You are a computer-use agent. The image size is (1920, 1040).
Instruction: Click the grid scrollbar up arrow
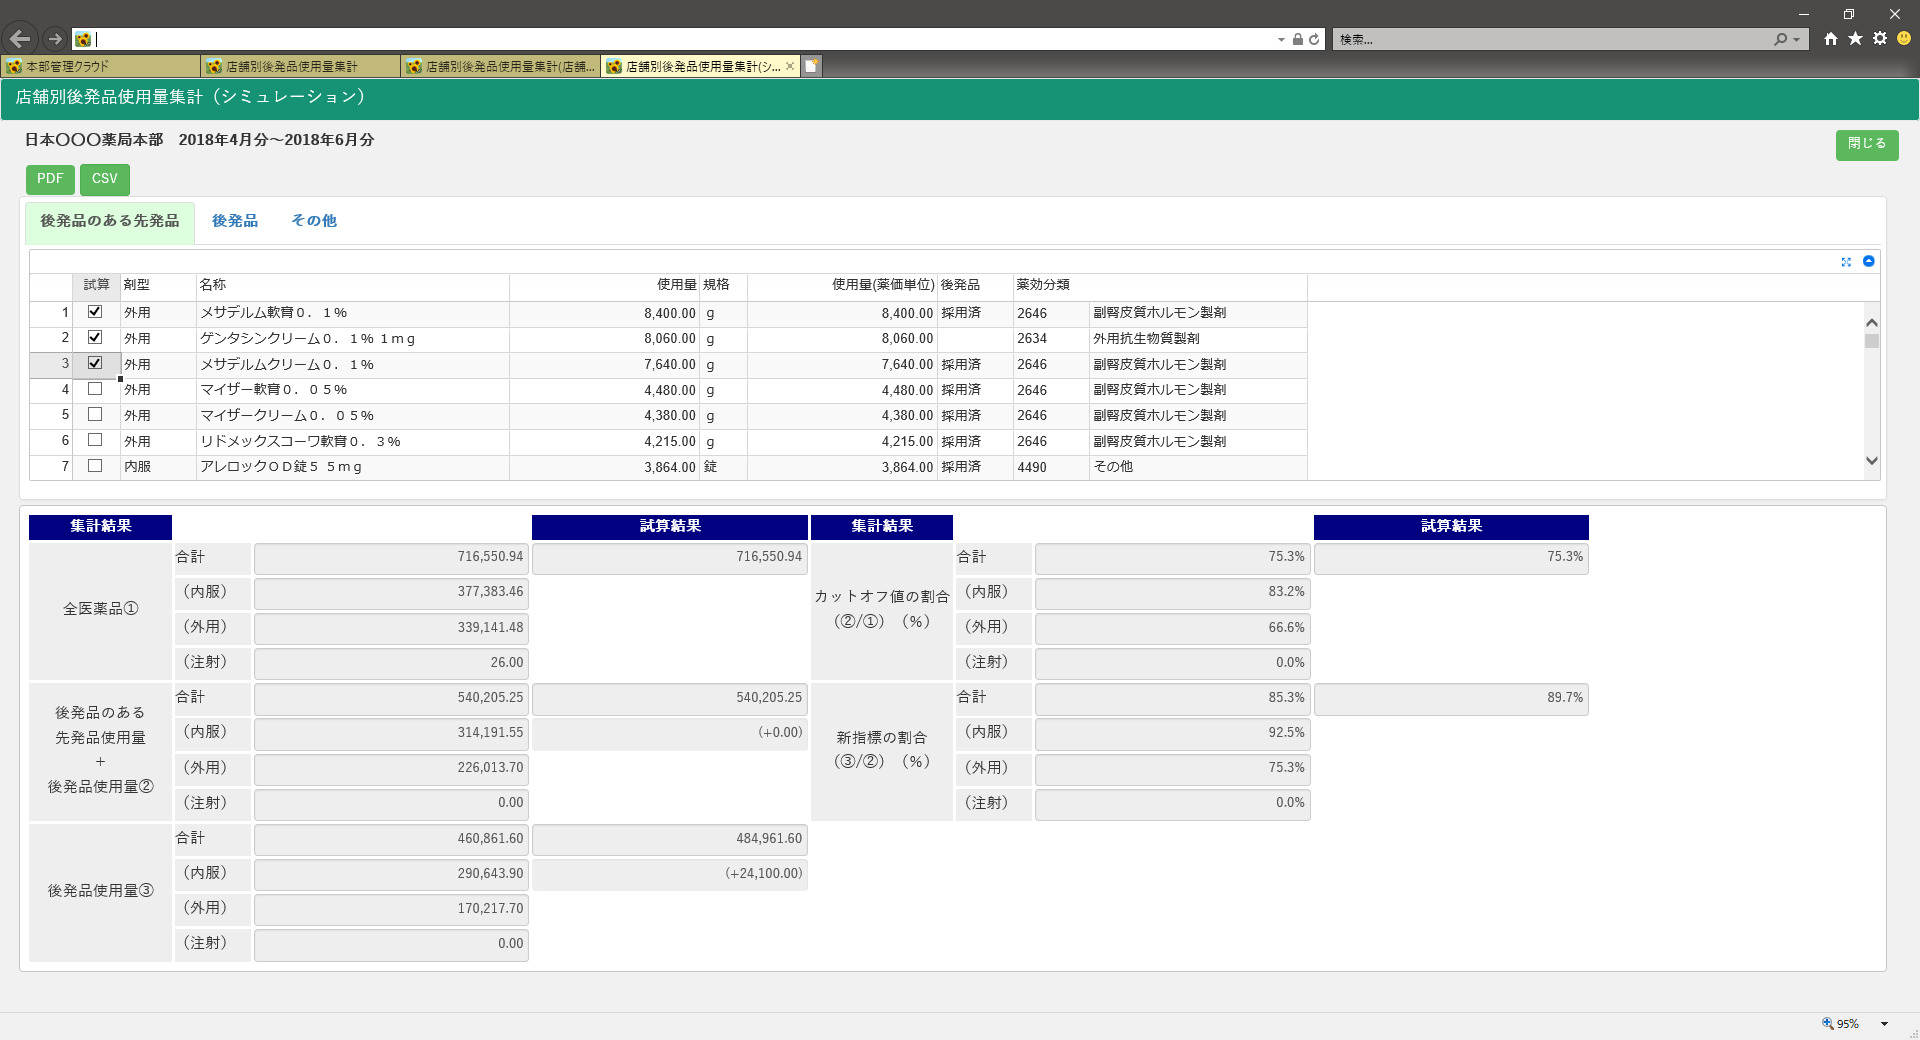coord(1872,323)
